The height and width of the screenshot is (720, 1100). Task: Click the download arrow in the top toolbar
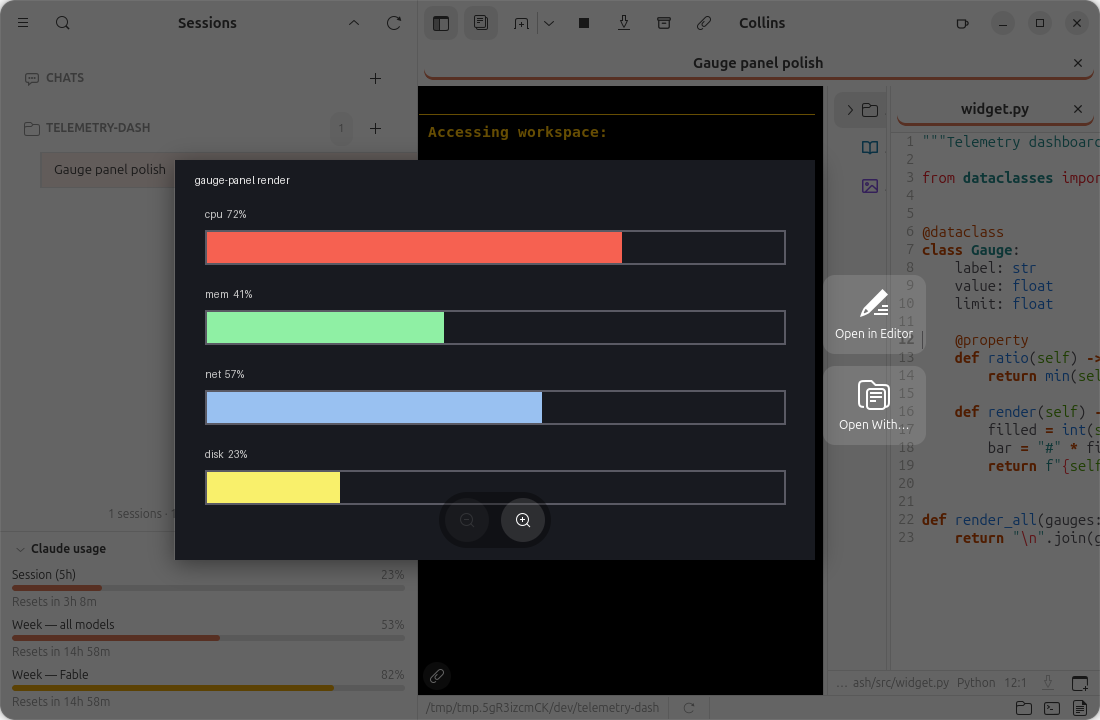(x=624, y=23)
